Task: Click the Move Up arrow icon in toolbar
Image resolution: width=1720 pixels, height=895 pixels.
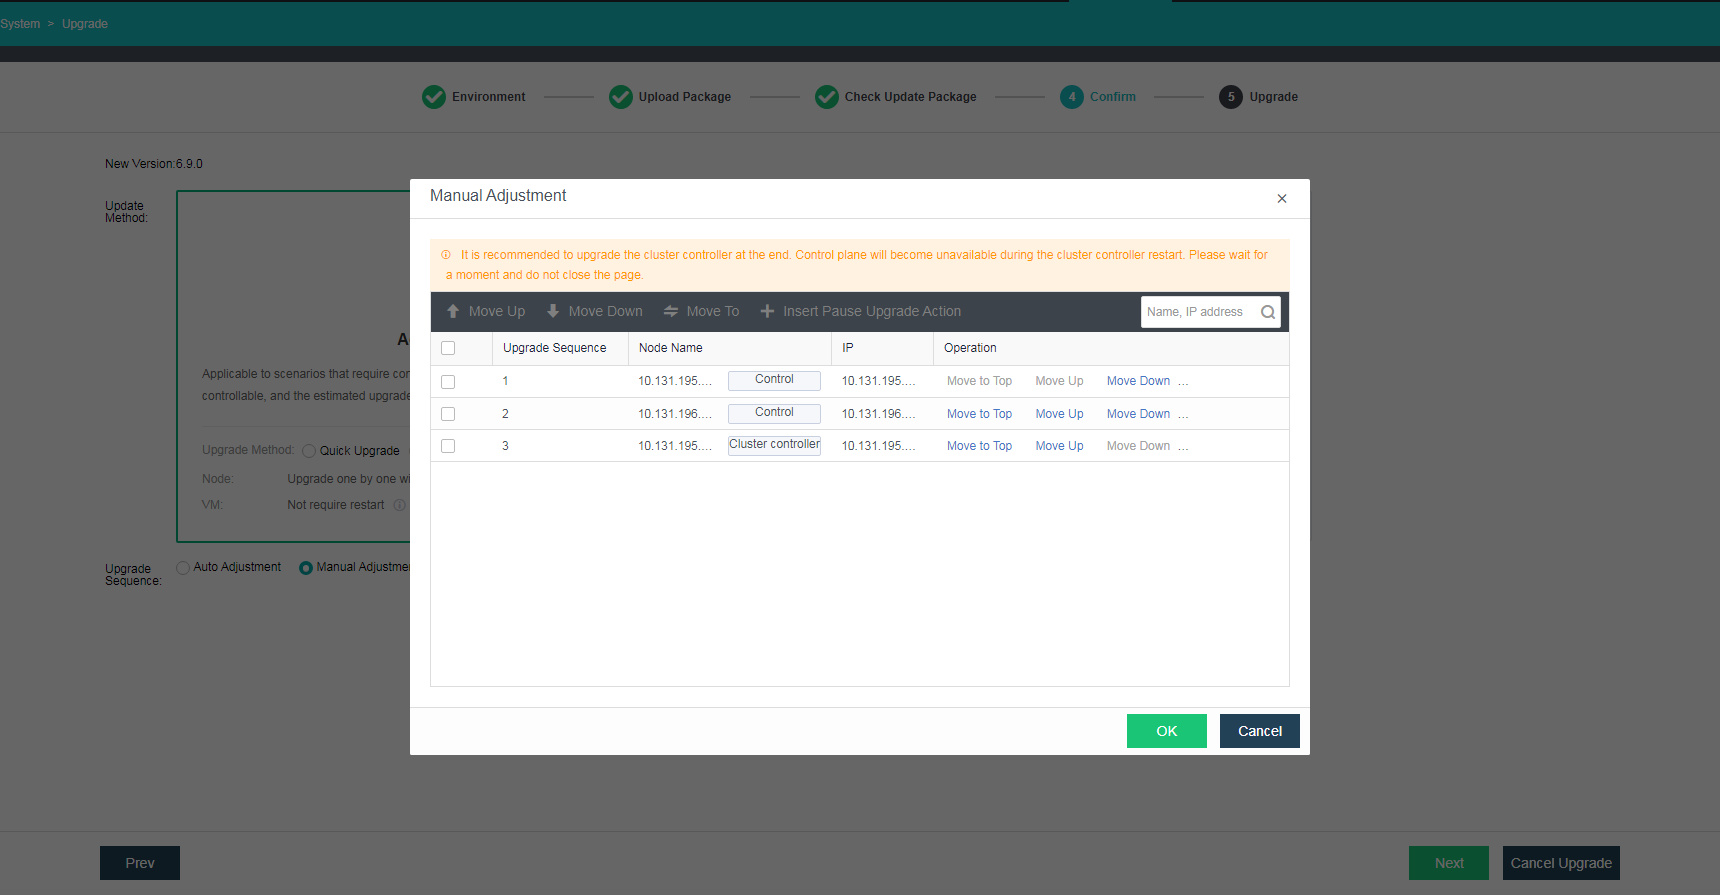Action: coord(453,312)
